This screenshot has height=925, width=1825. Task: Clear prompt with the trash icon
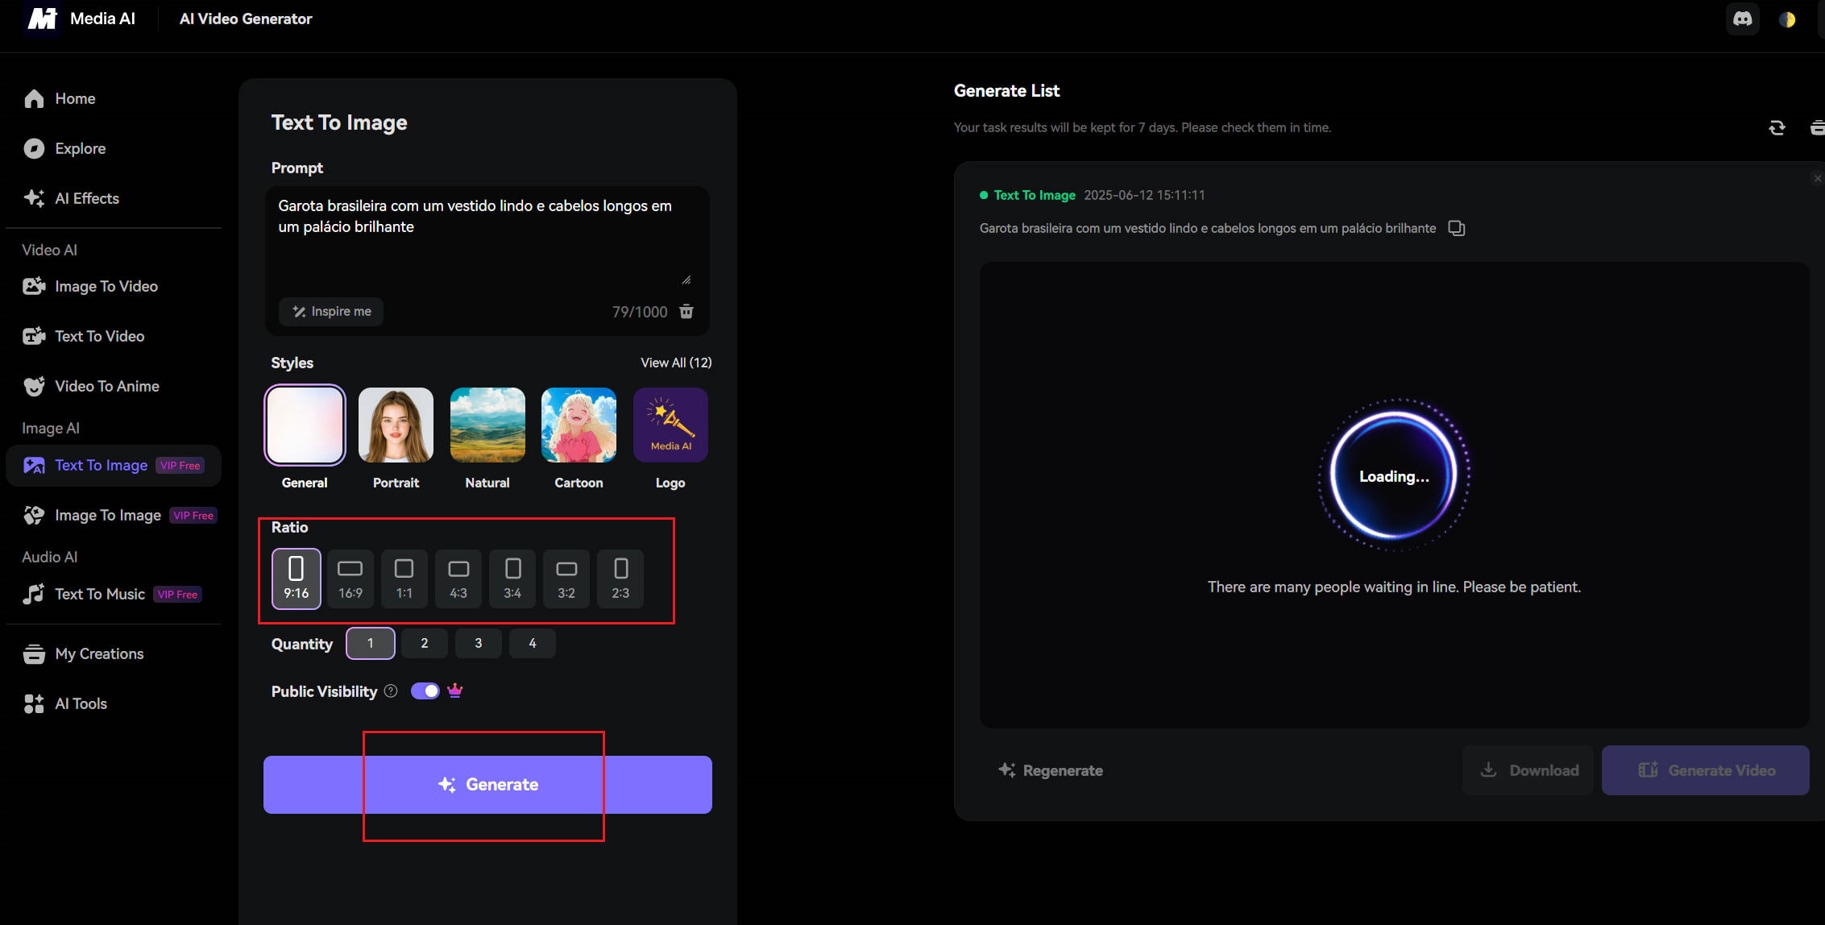pyautogui.click(x=687, y=312)
